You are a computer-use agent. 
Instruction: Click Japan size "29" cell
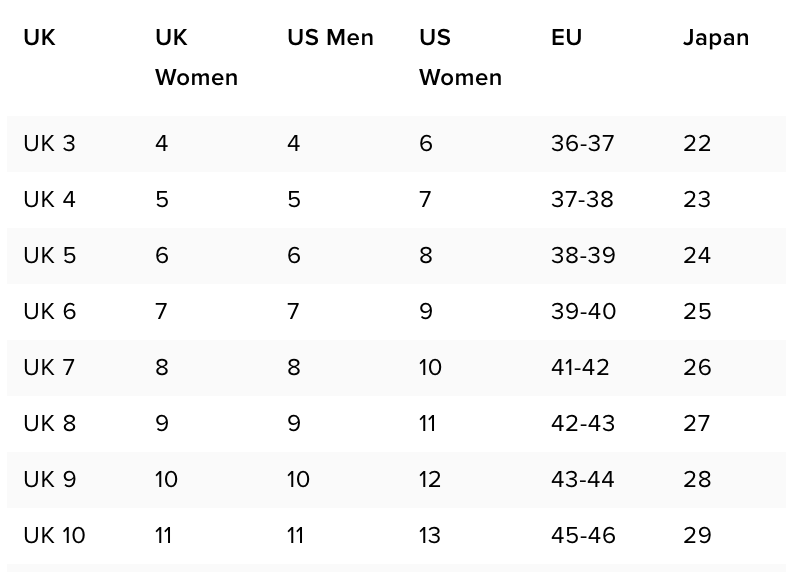click(697, 535)
